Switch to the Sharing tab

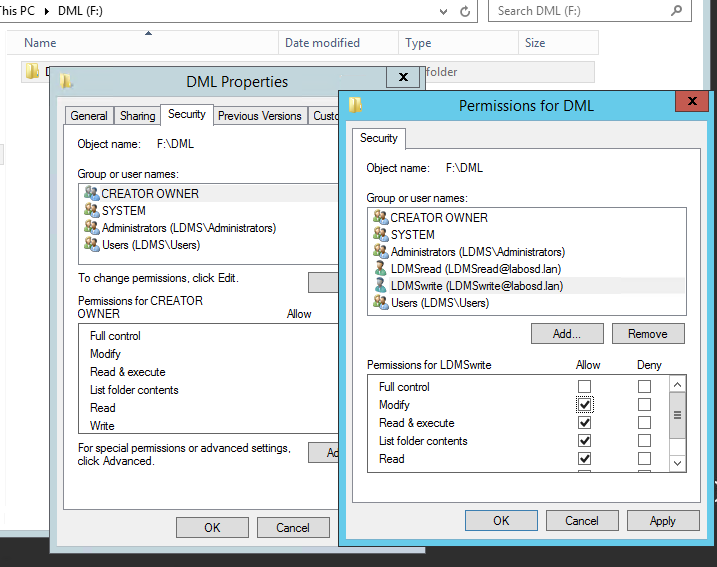[x=137, y=116]
